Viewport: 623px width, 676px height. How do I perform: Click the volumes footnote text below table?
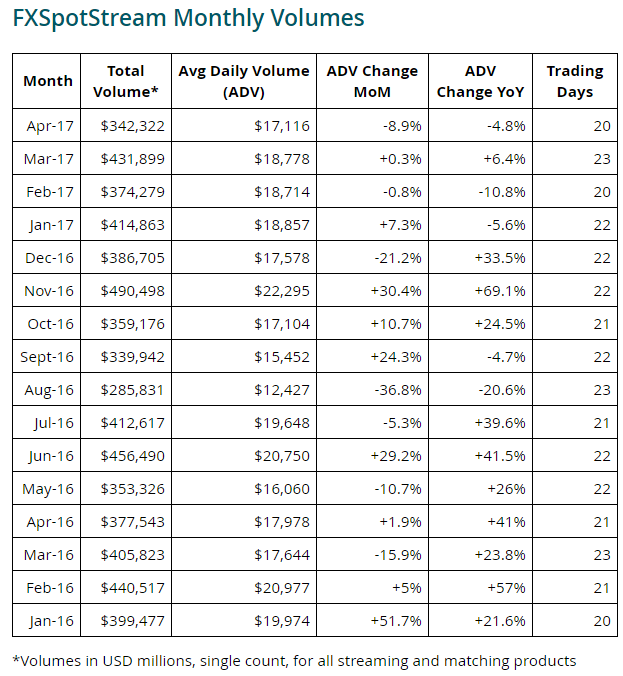[295, 660]
